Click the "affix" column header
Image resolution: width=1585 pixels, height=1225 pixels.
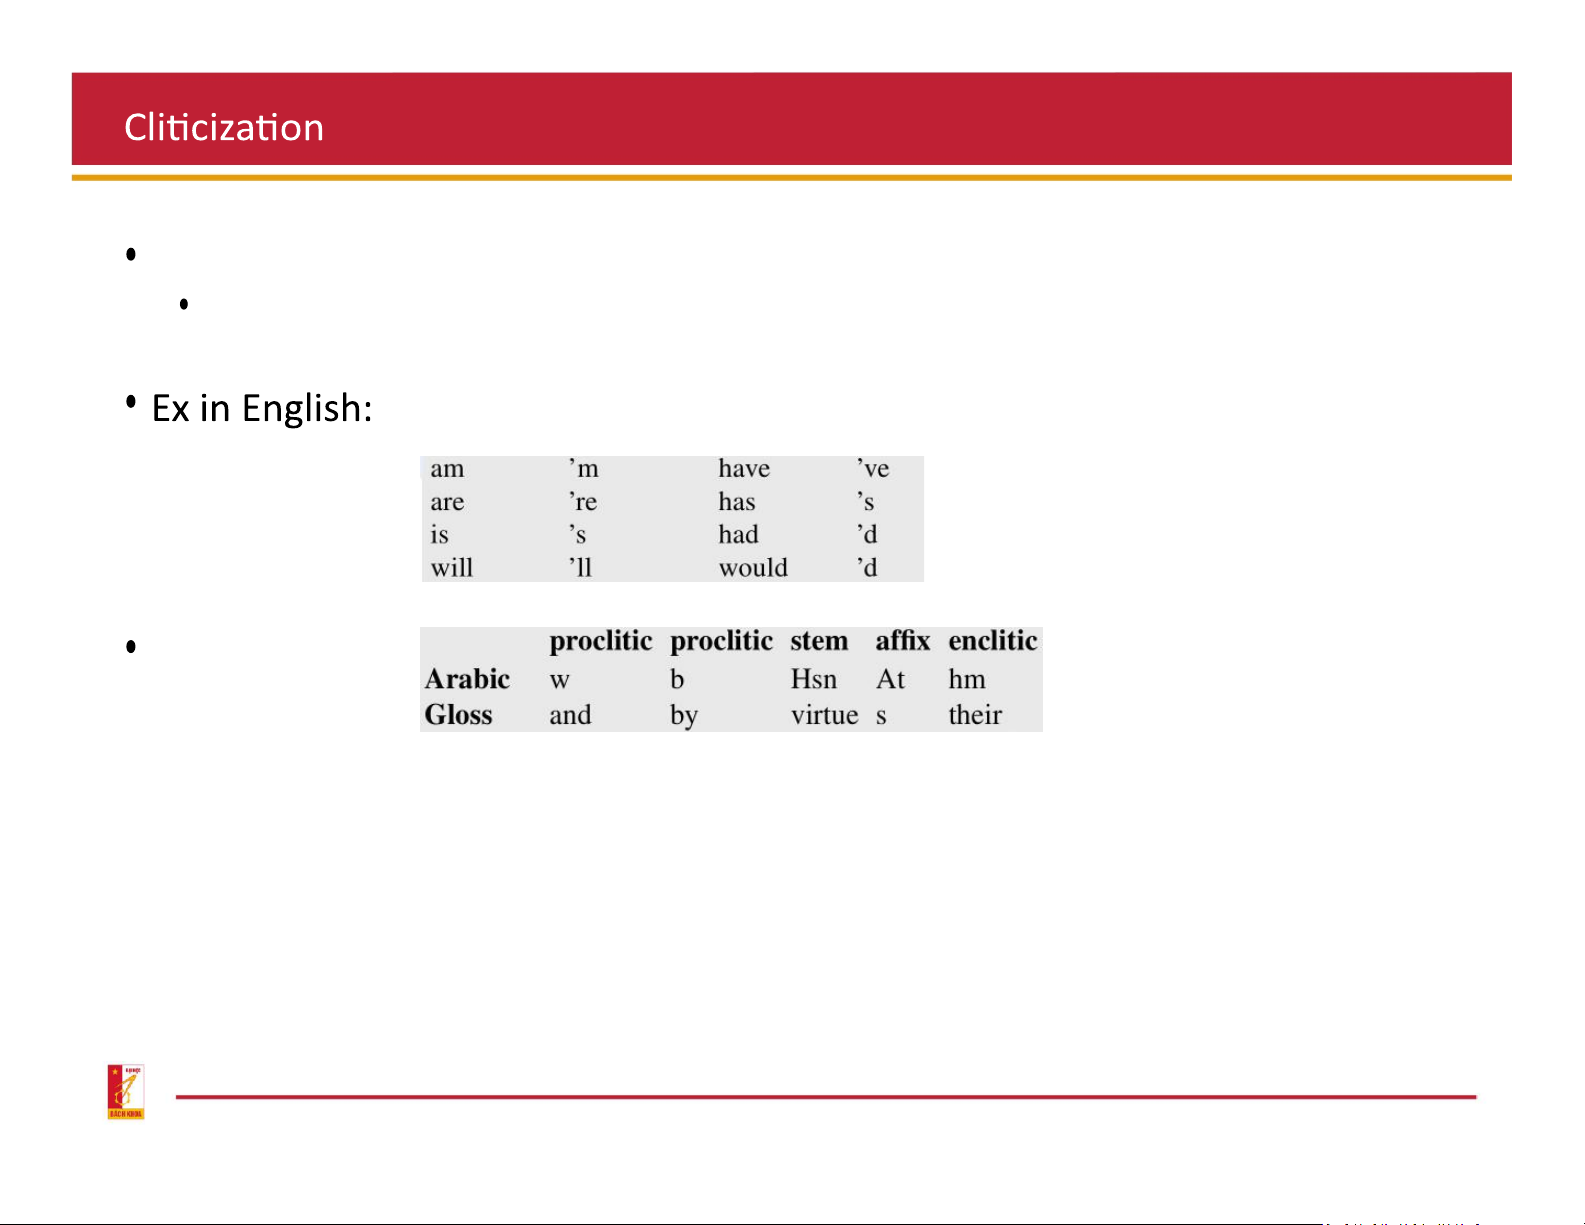[x=902, y=641]
